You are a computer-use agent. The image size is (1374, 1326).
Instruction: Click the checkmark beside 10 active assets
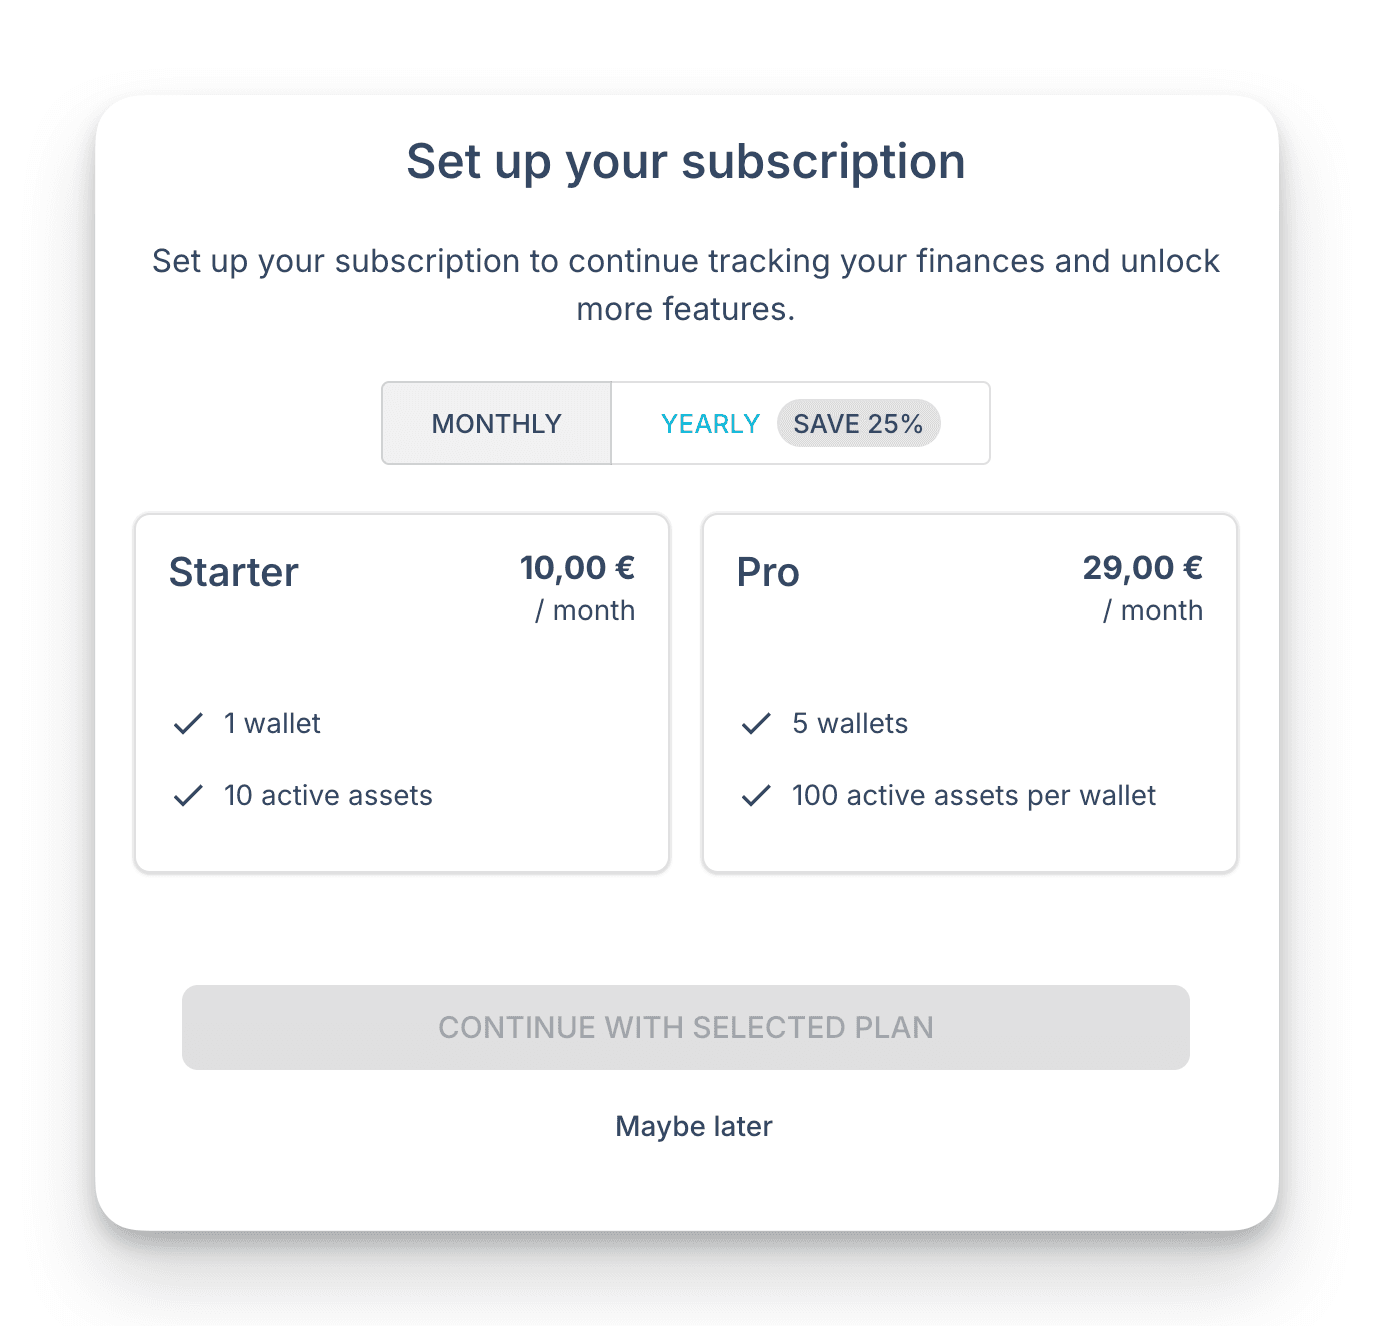(x=188, y=796)
